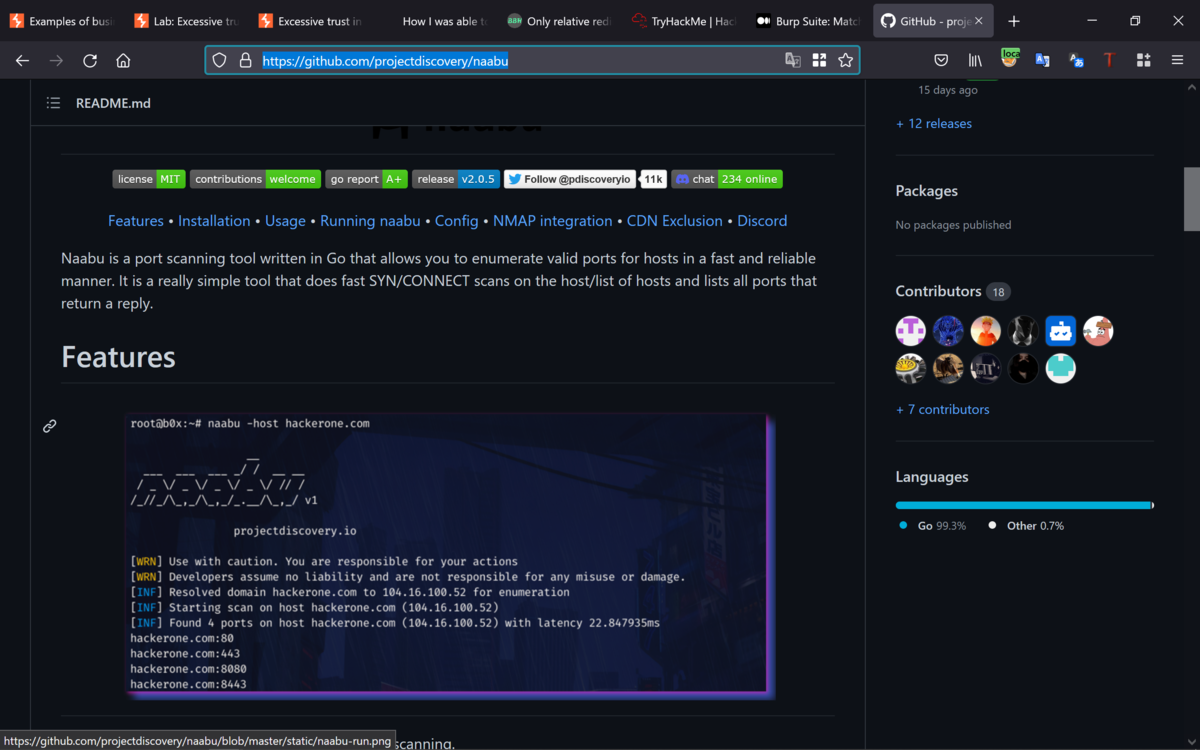Click the Discord chat 234 online badge
This screenshot has height=750, width=1200.
pyautogui.click(x=727, y=179)
